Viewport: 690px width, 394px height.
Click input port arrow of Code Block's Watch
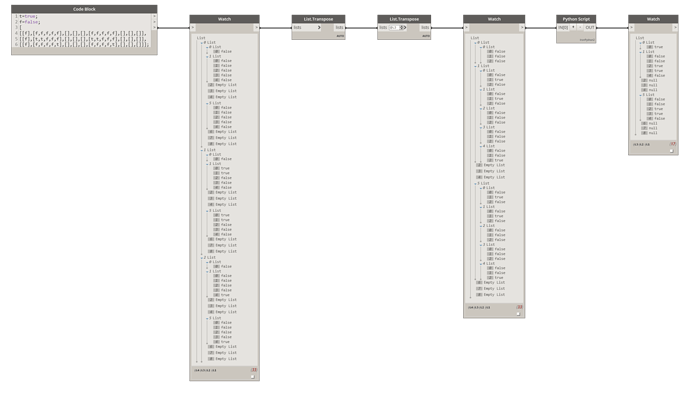click(193, 28)
